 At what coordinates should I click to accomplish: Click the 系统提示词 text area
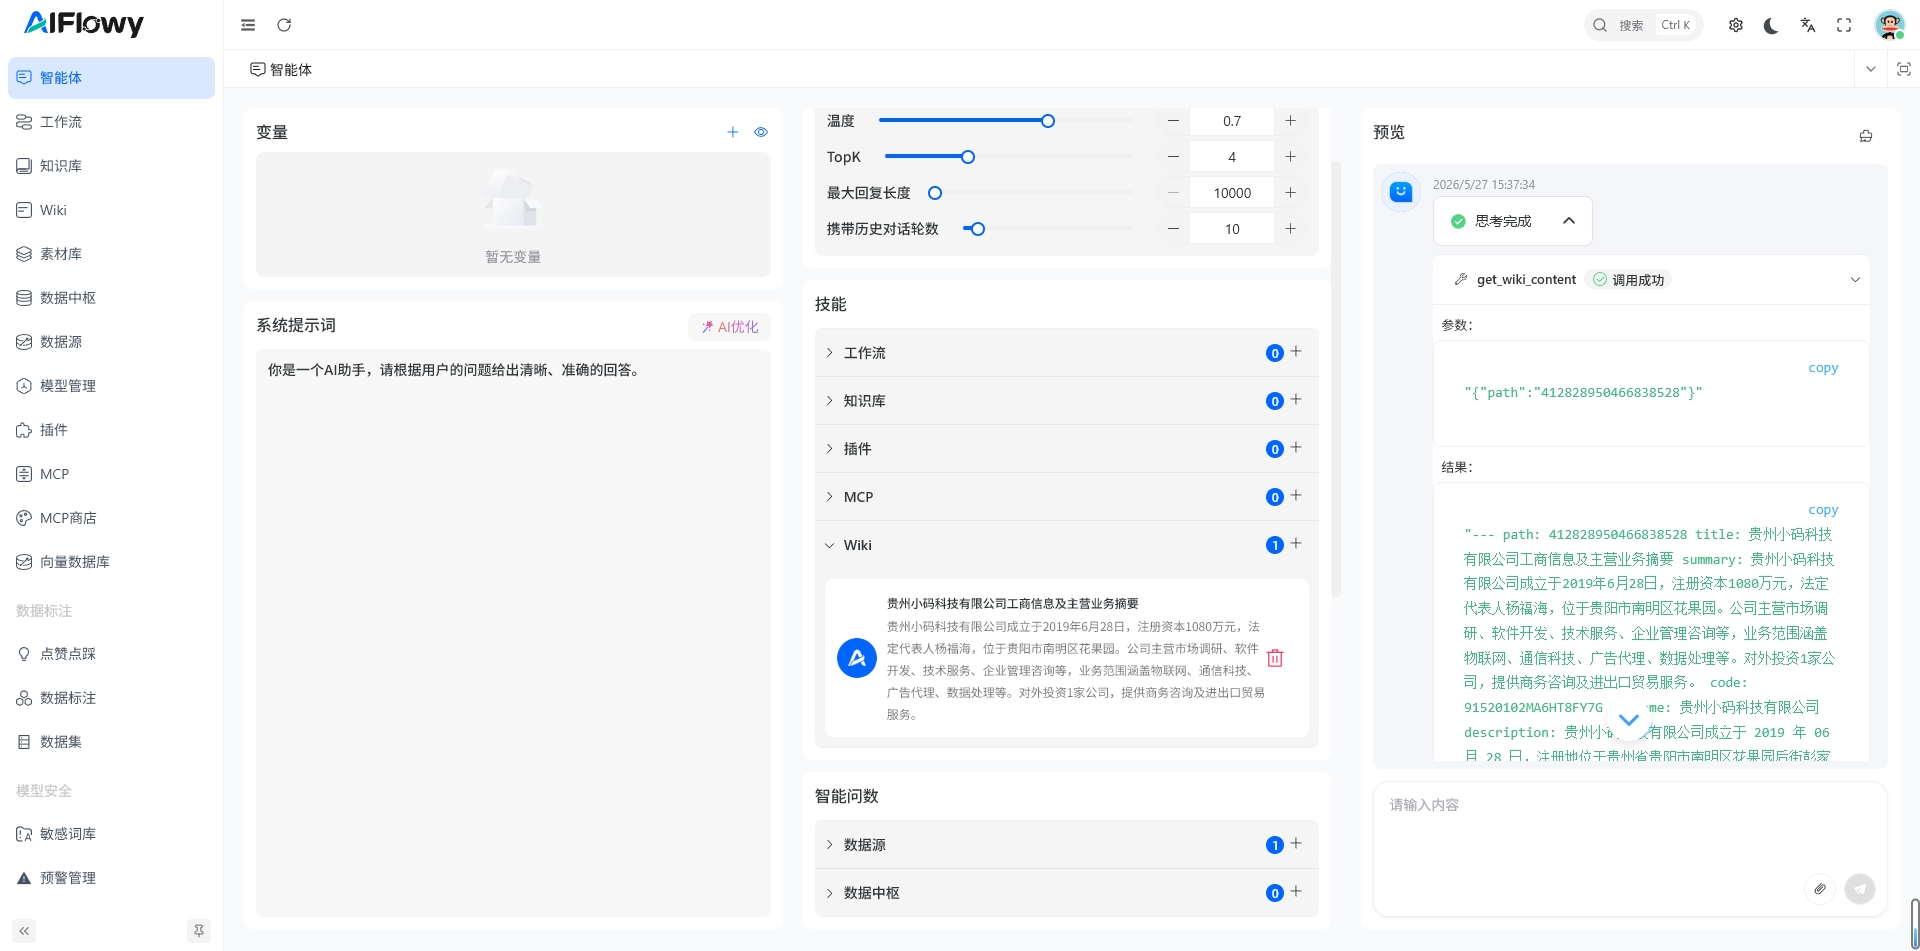point(513,633)
